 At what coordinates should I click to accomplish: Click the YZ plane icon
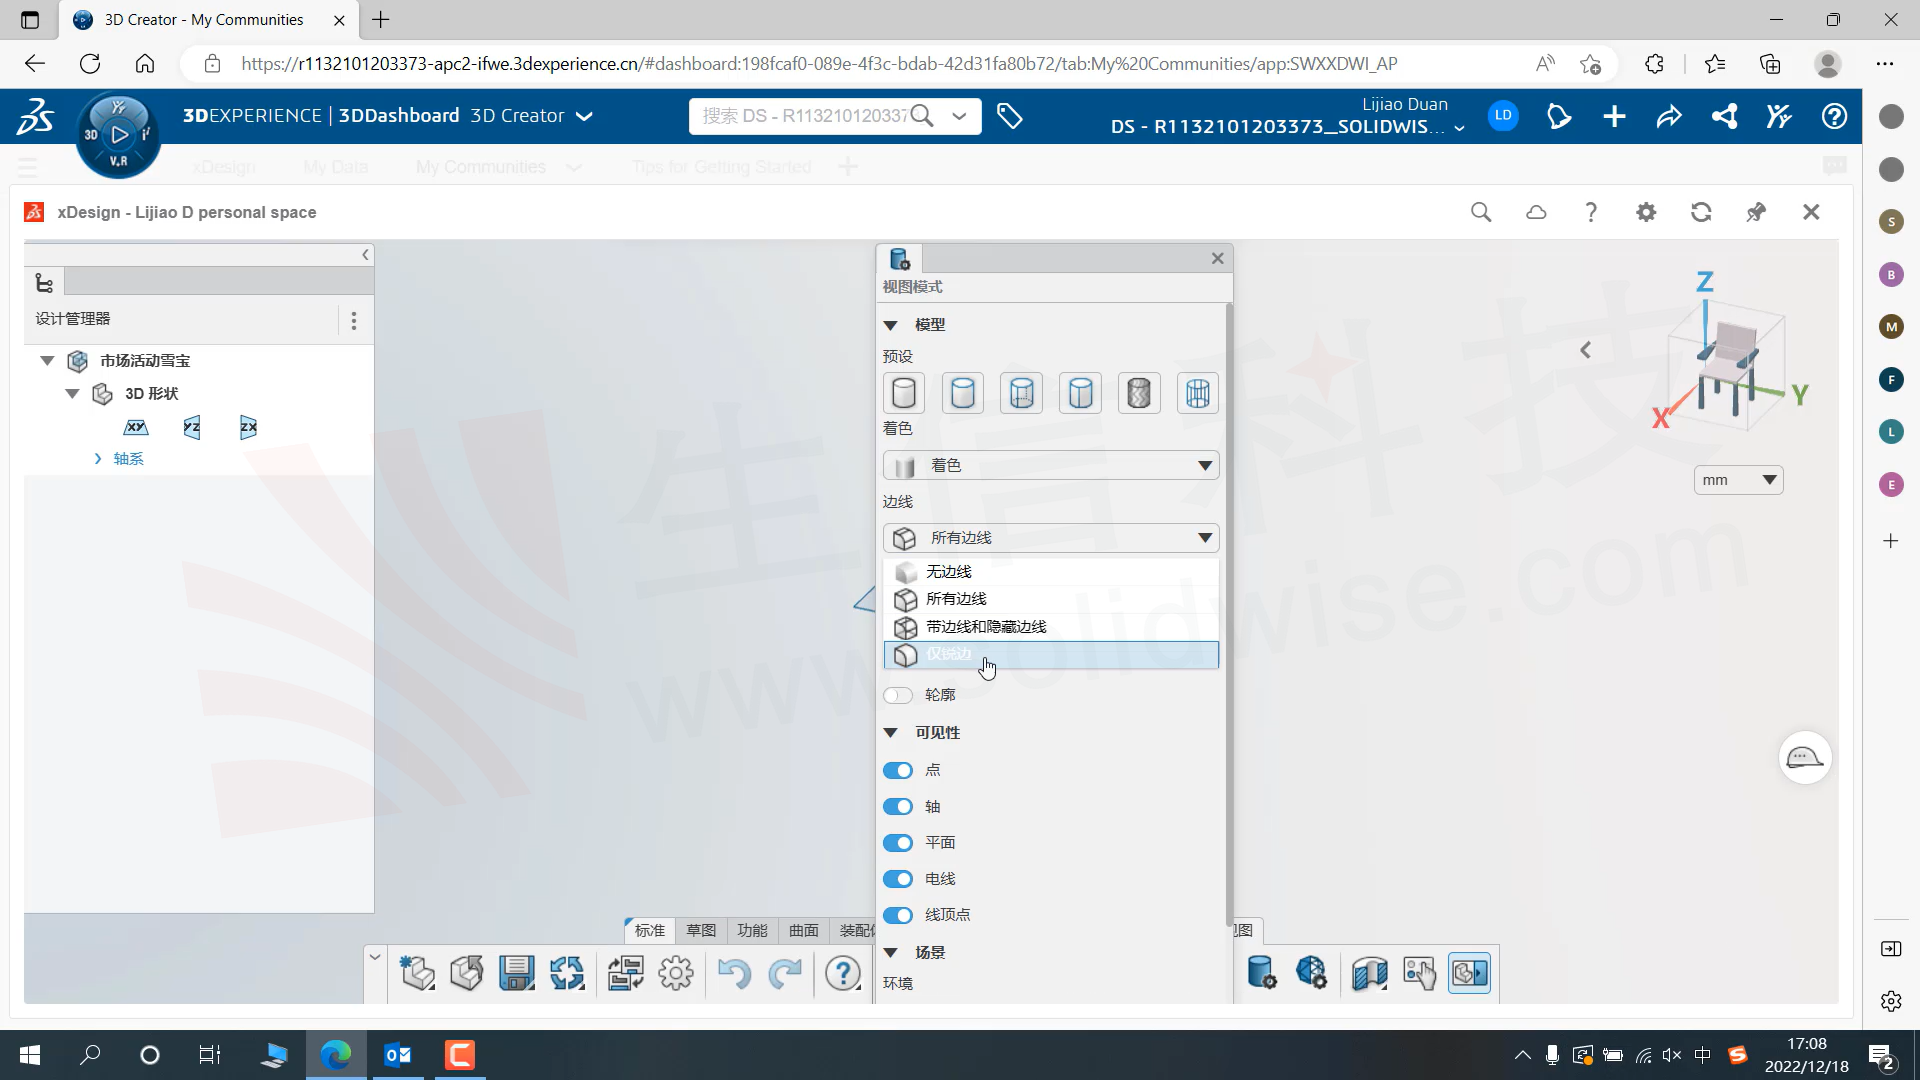tap(192, 427)
